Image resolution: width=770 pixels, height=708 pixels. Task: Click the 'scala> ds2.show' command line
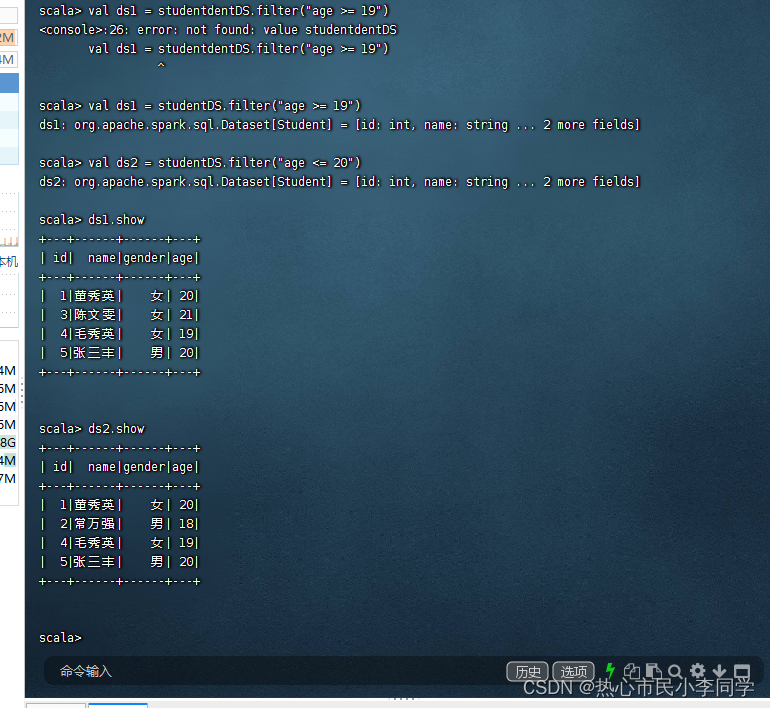click(92, 429)
